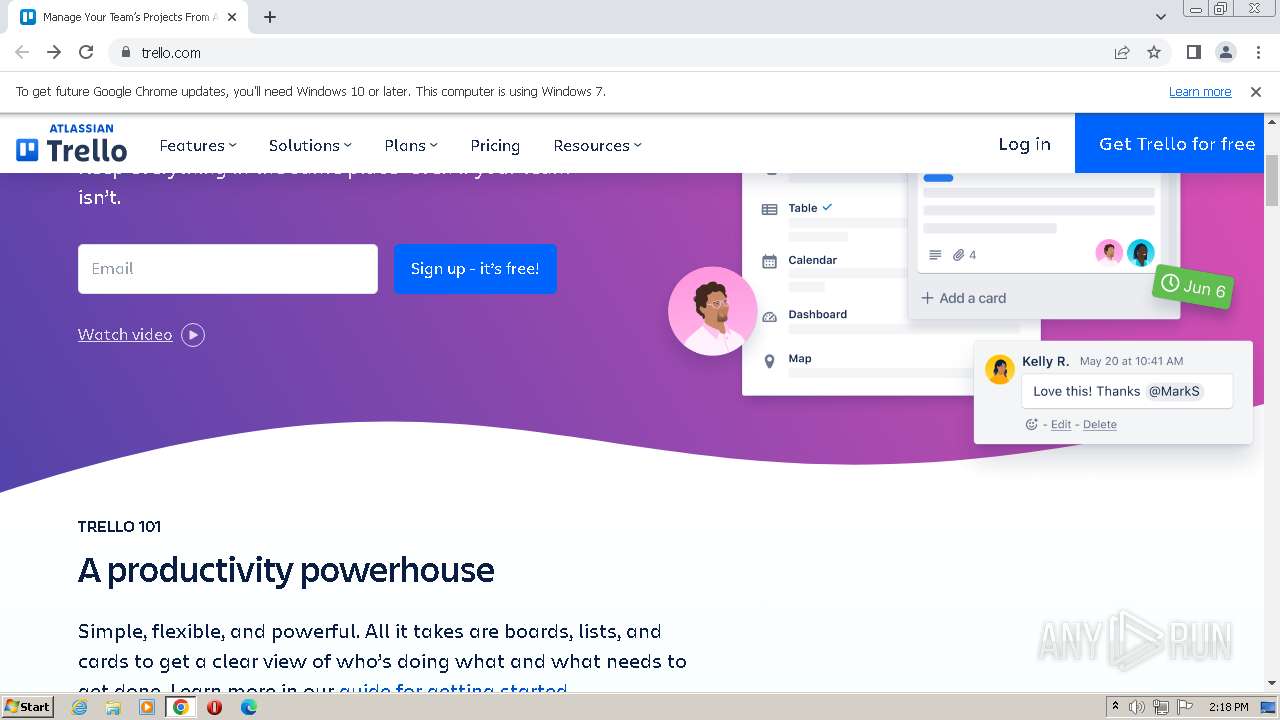Click the Calendar label in the views list
Screen dimensions: 1280x720
(812, 260)
